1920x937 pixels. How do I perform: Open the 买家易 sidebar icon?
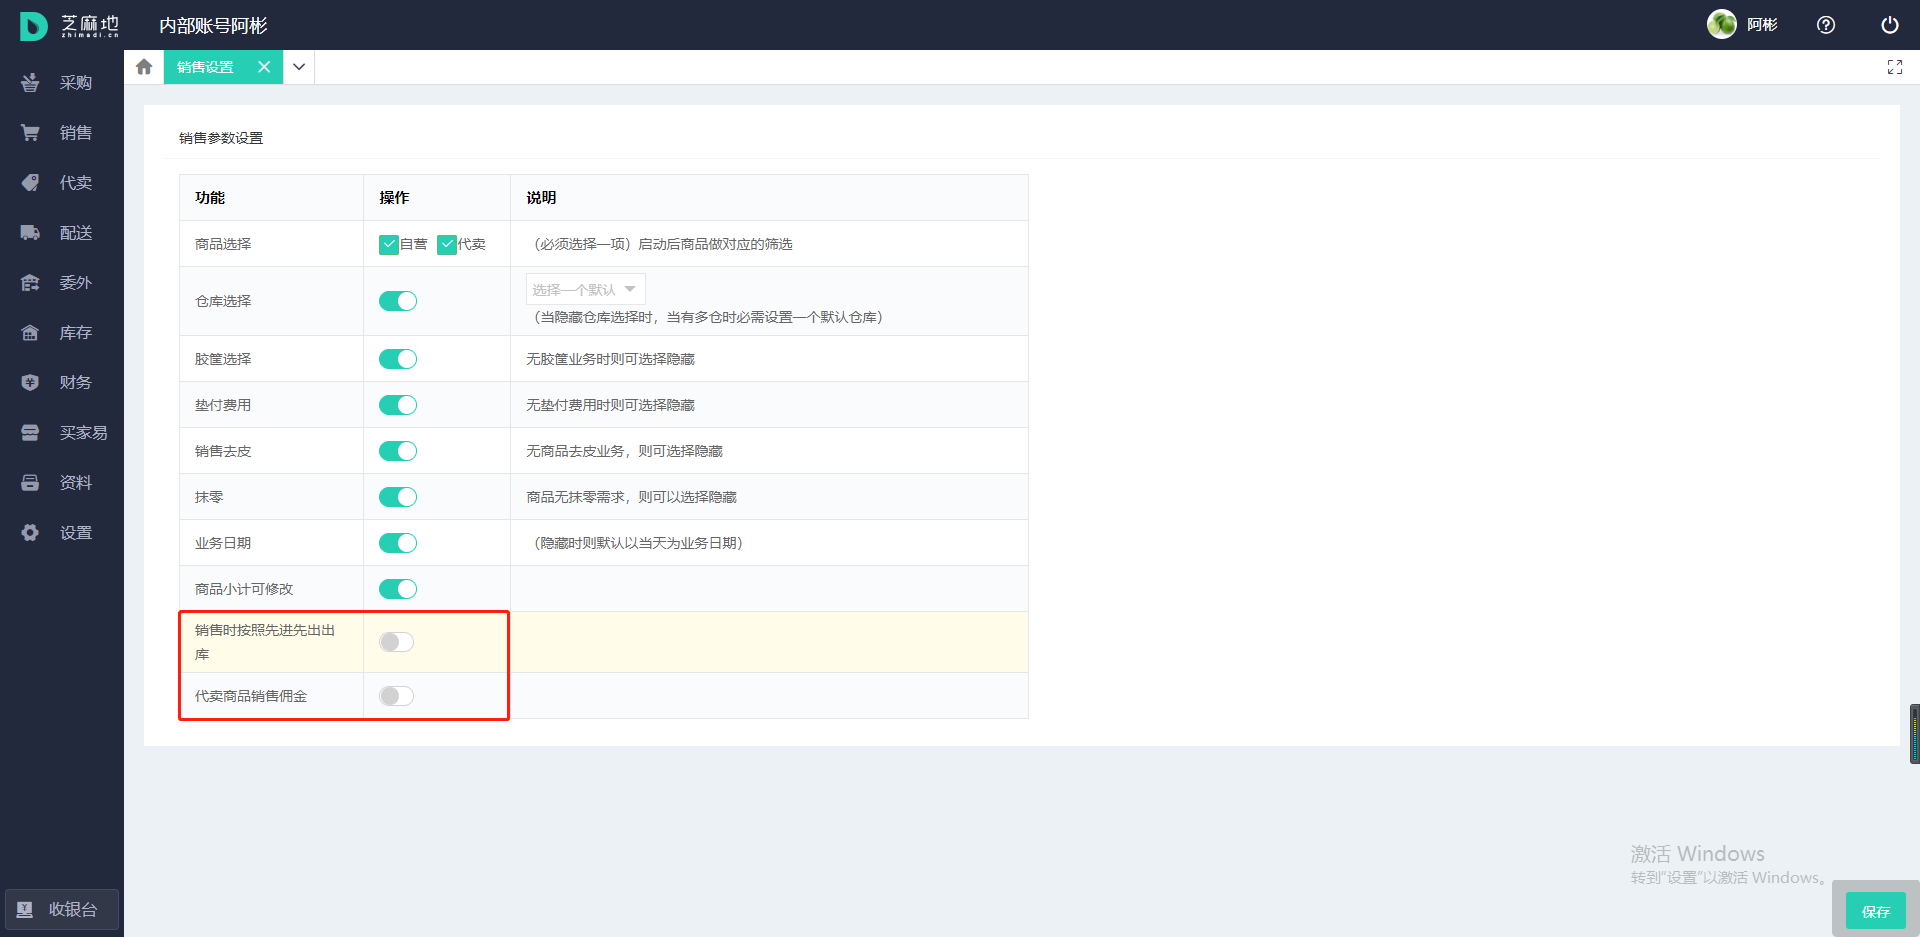point(30,433)
